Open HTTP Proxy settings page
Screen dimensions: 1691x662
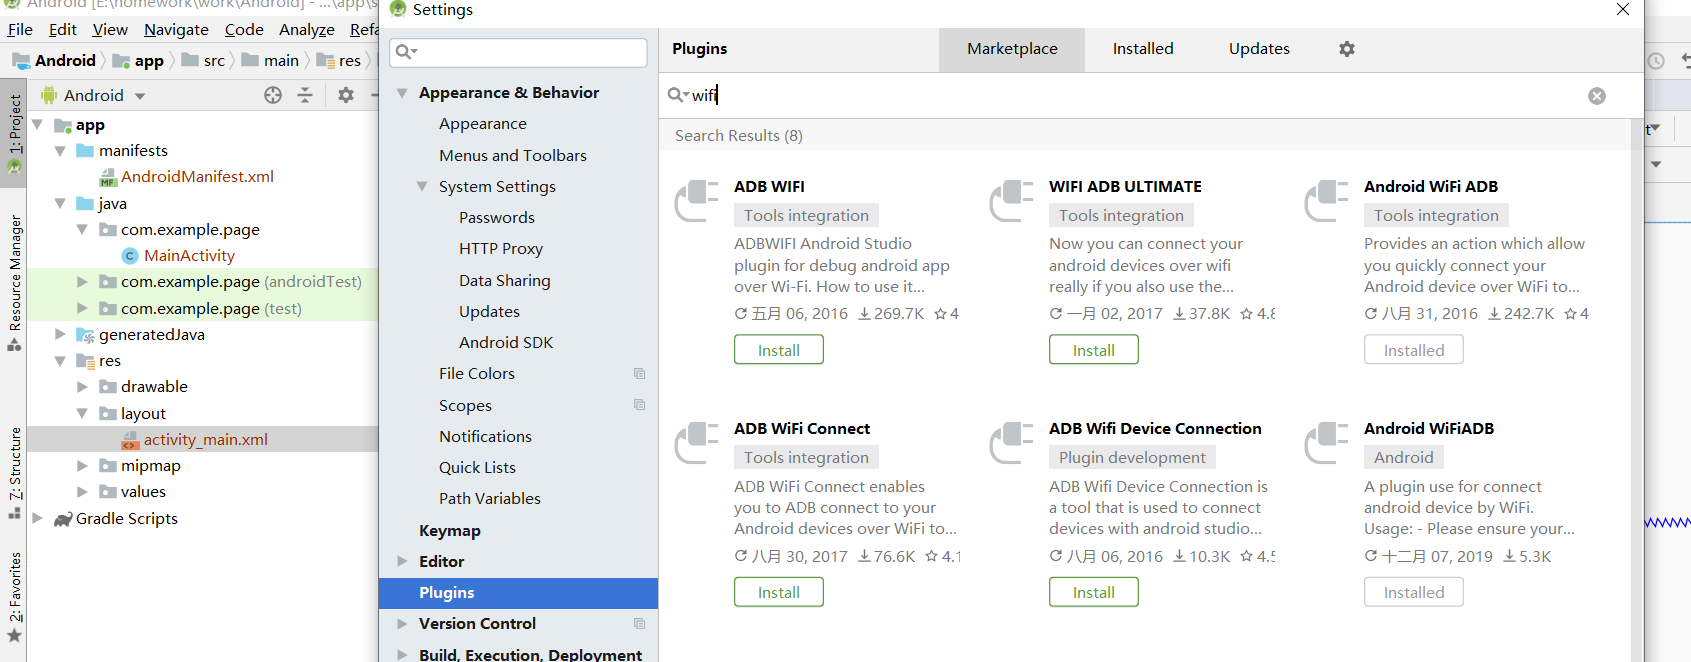tap(501, 249)
